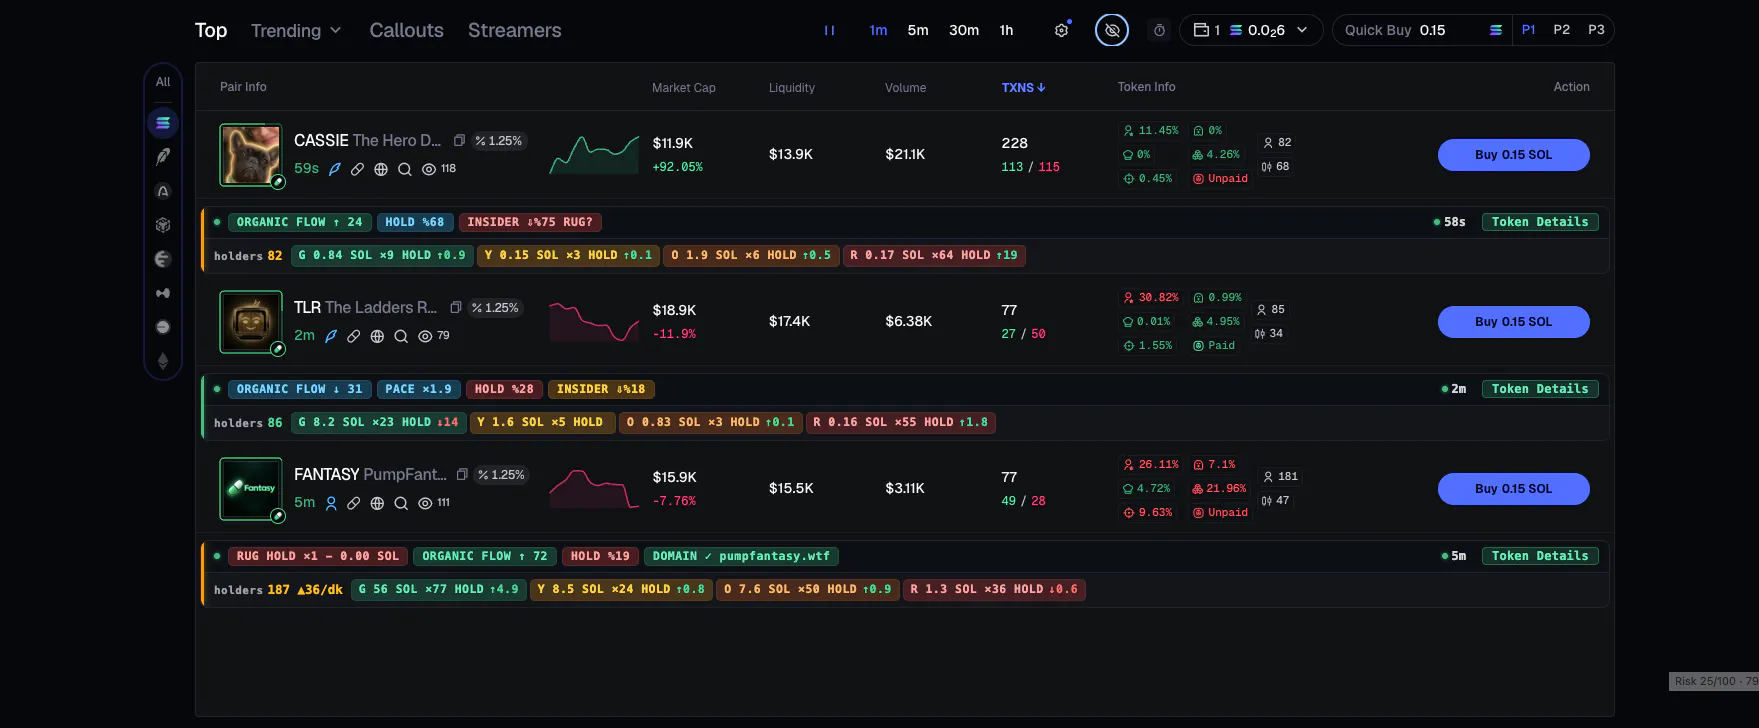Select the Ethereum diamond icon in sidebar

163,361
